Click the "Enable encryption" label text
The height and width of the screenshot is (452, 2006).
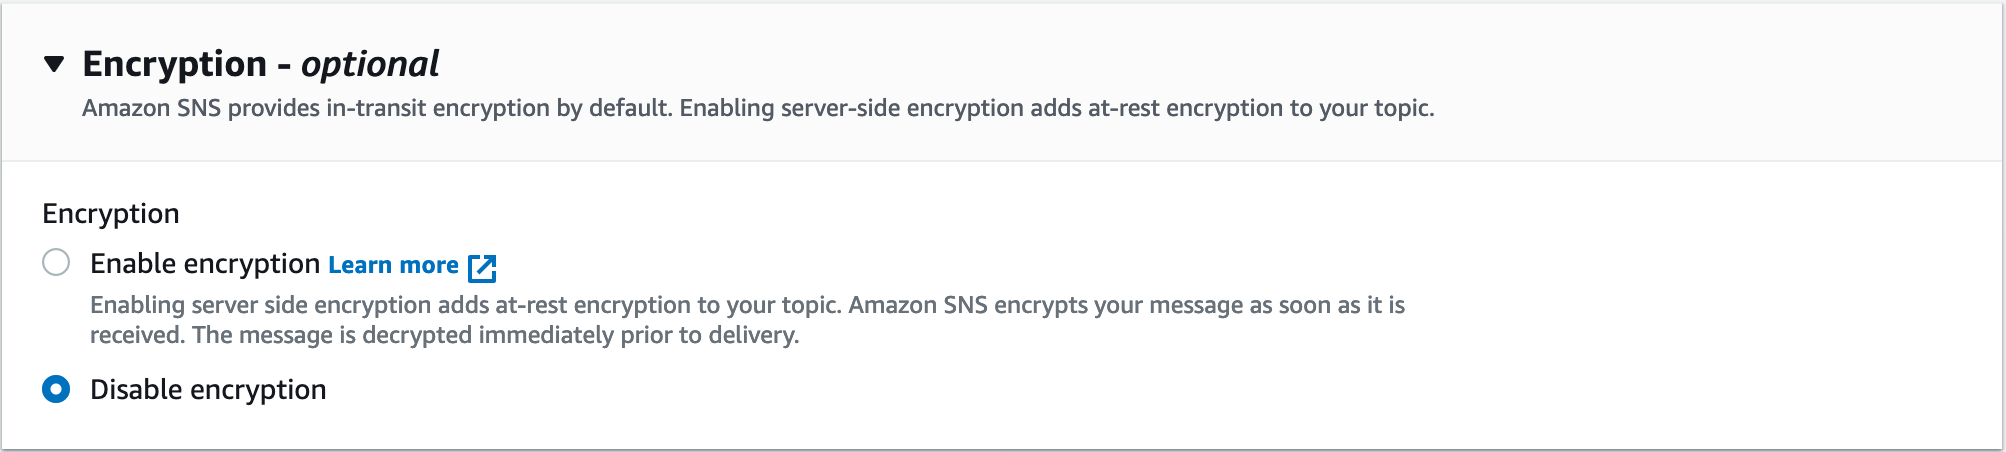tap(204, 264)
